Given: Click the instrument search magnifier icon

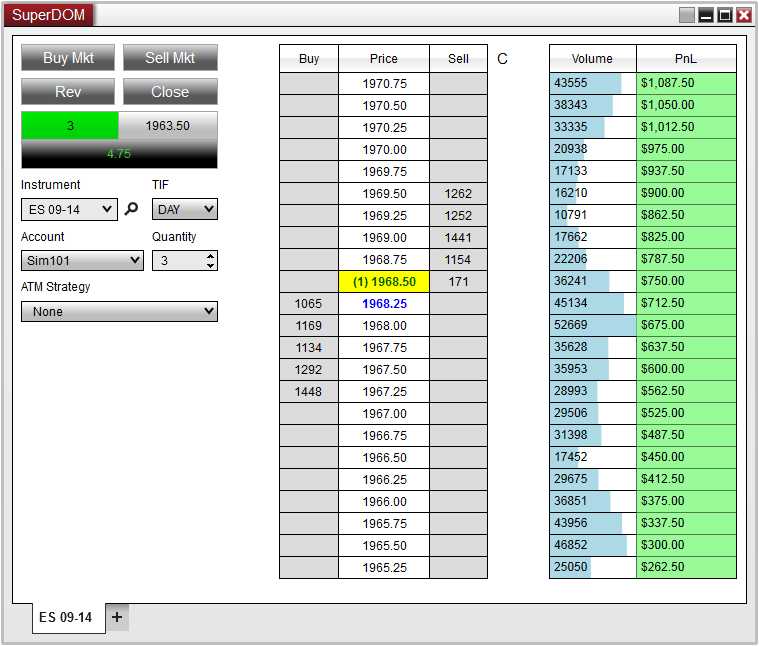Looking at the screenshot, I should 131,210.
